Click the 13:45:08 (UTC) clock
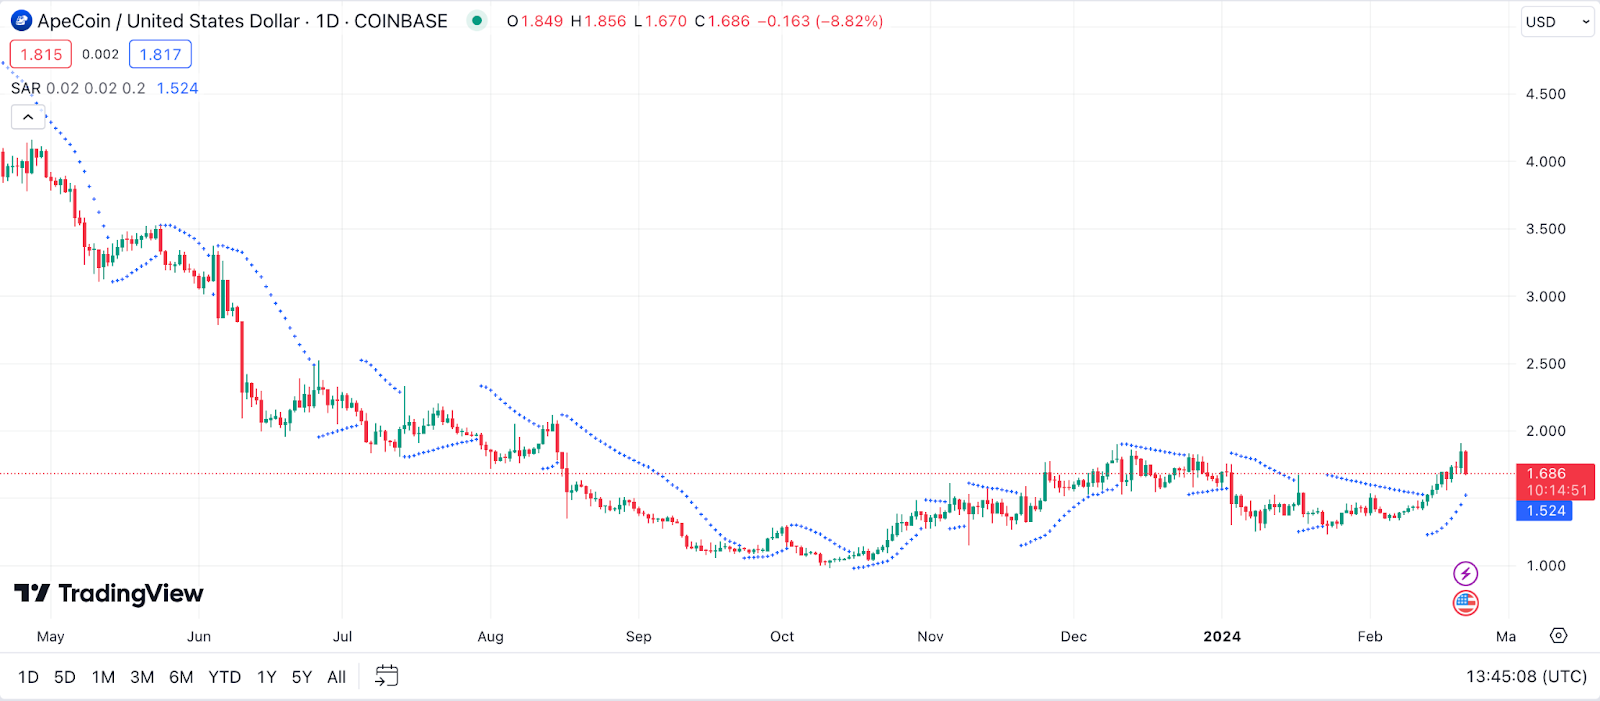1600x701 pixels. tap(1526, 677)
